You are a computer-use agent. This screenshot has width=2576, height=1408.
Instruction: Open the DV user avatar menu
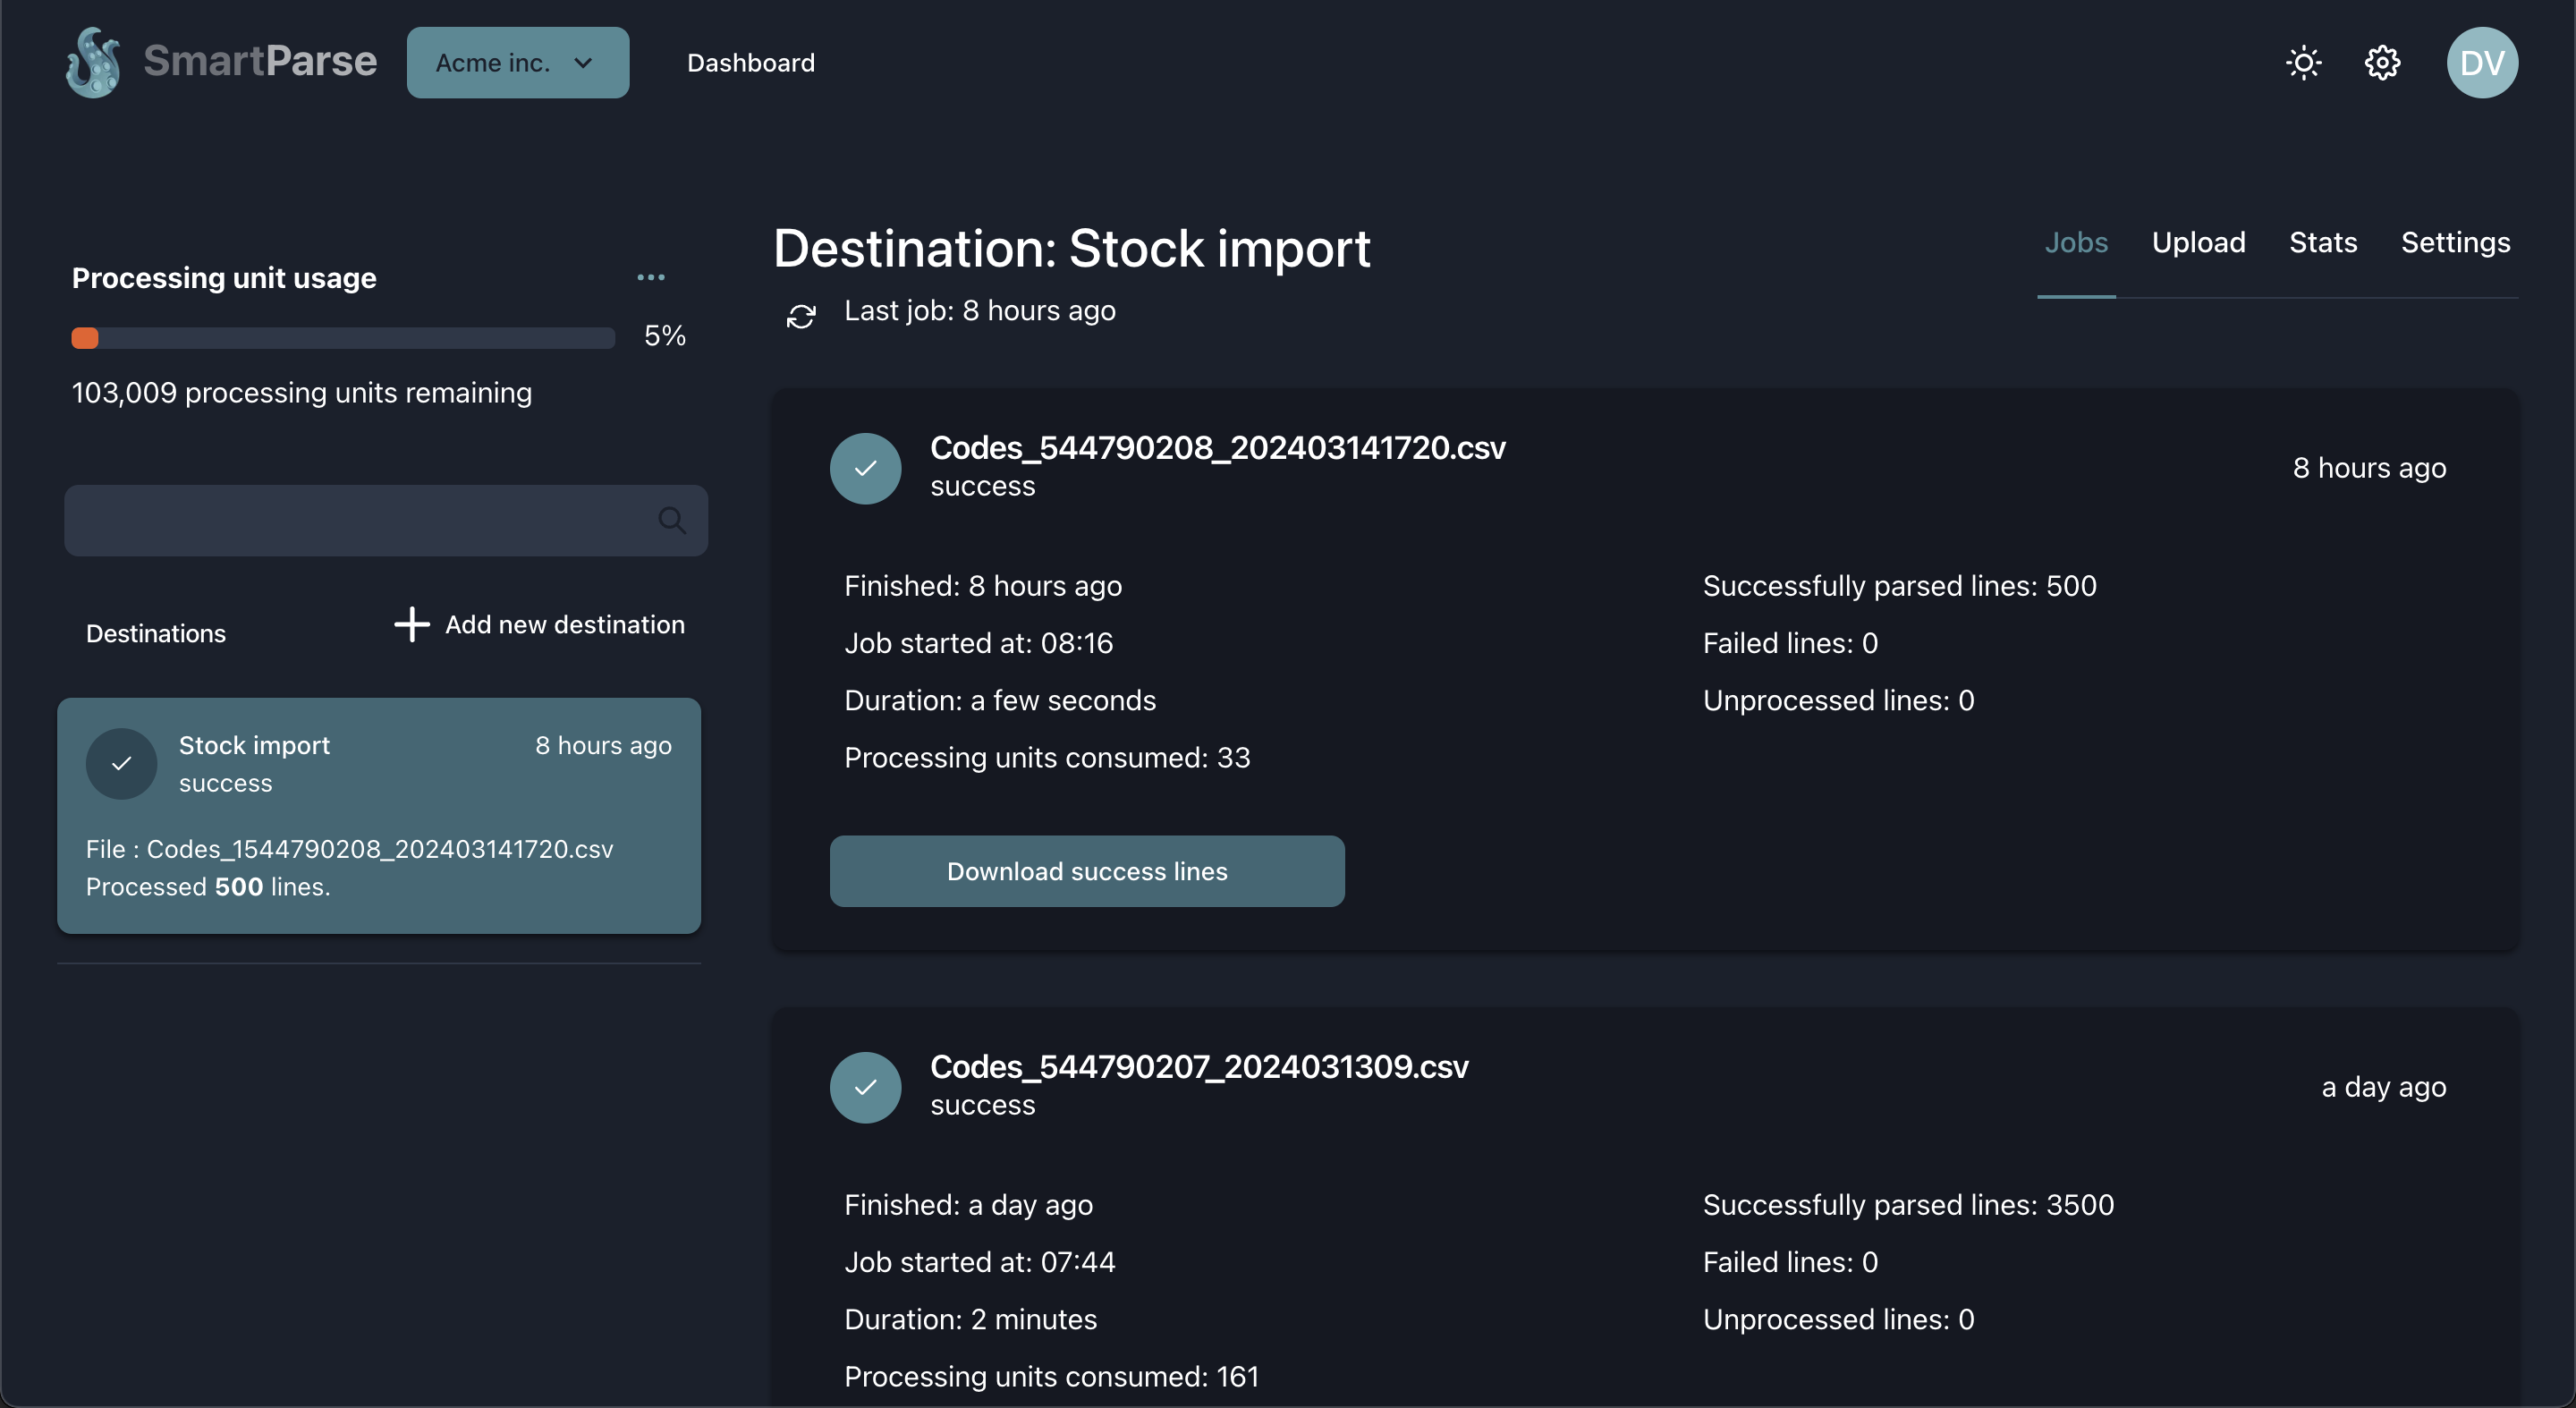click(x=2481, y=63)
